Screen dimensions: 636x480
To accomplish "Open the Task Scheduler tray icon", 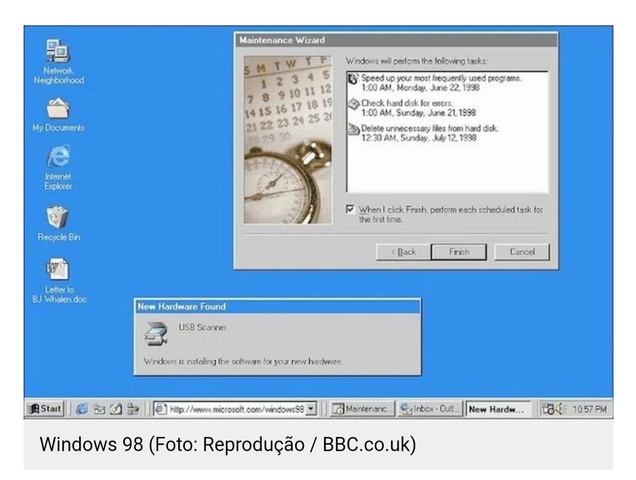I will coord(548,409).
